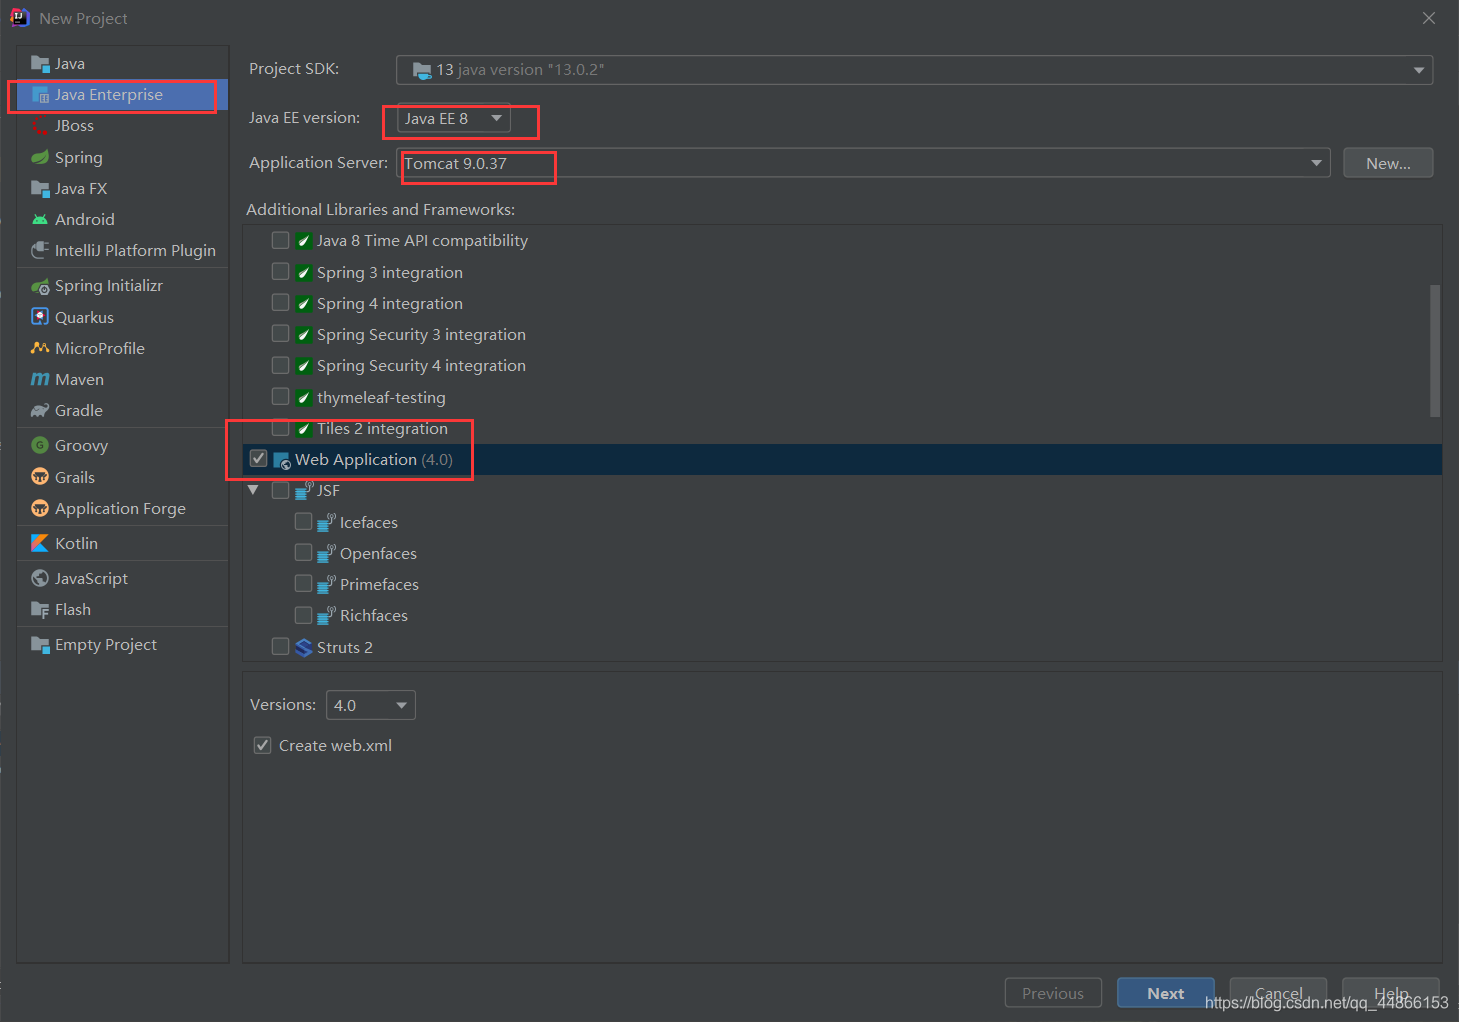Check Spring 3 integration
This screenshot has width=1459, height=1022.
280,271
